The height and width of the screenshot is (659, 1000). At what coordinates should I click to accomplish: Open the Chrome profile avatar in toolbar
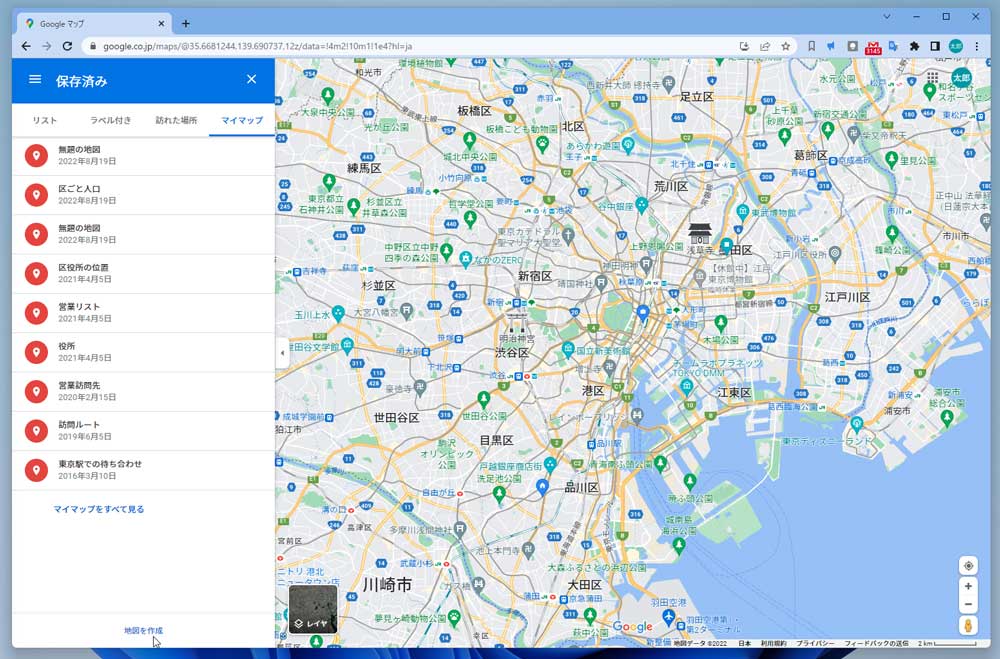[955, 46]
